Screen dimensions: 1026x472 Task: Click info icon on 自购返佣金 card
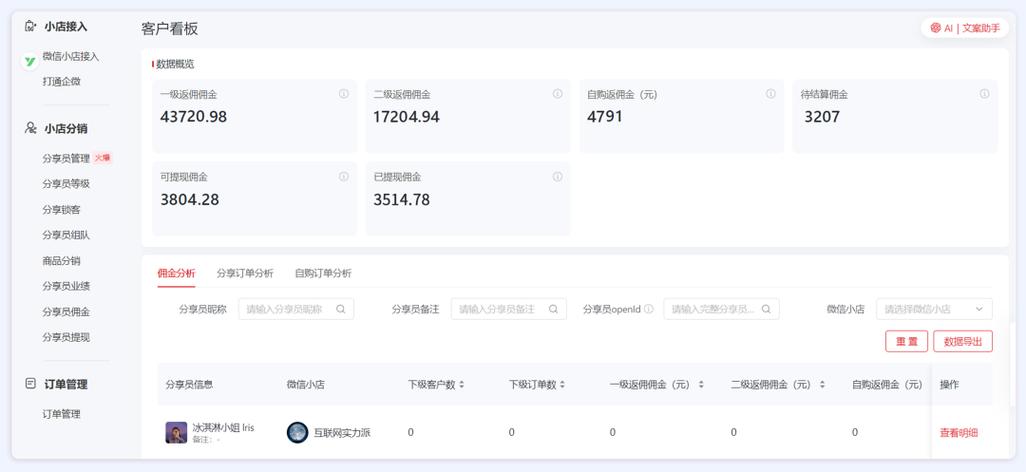[x=771, y=94]
